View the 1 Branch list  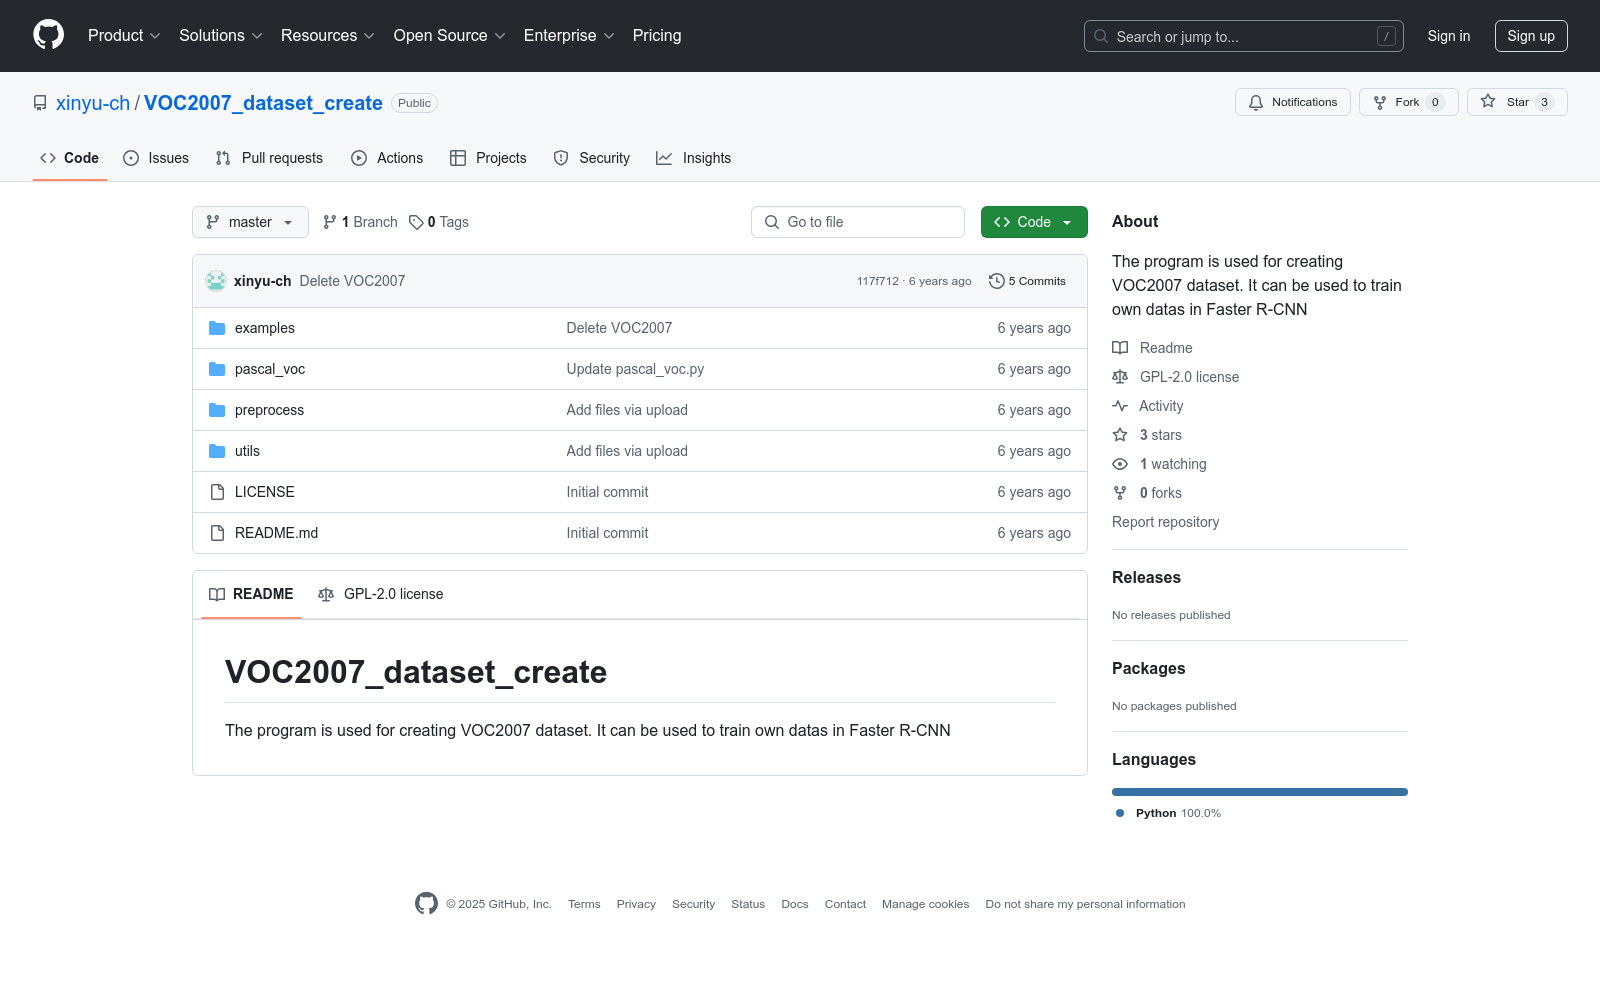pyautogui.click(x=360, y=222)
